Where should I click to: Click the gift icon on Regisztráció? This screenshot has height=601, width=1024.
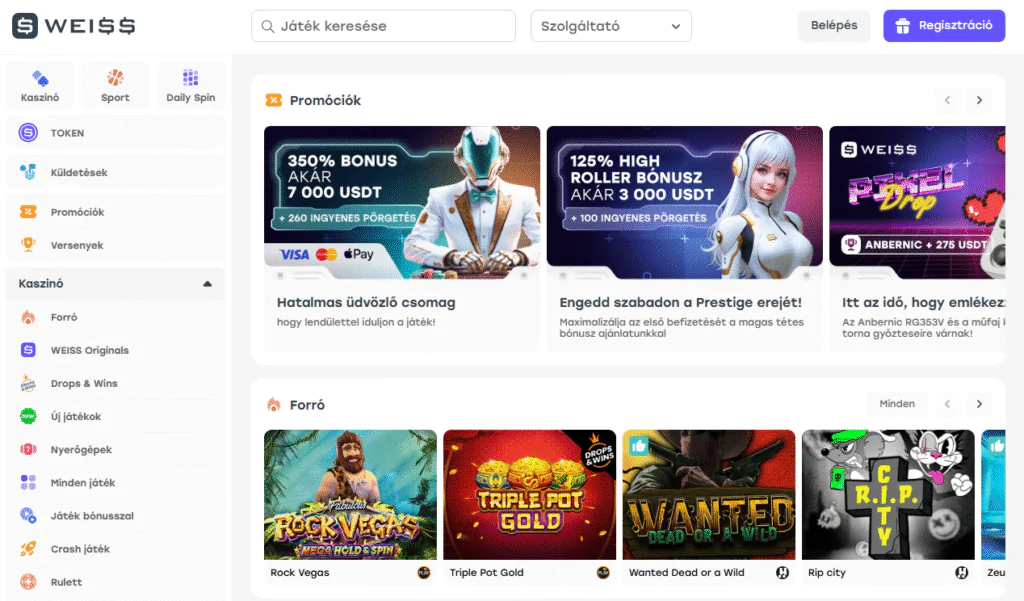click(x=903, y=26)
